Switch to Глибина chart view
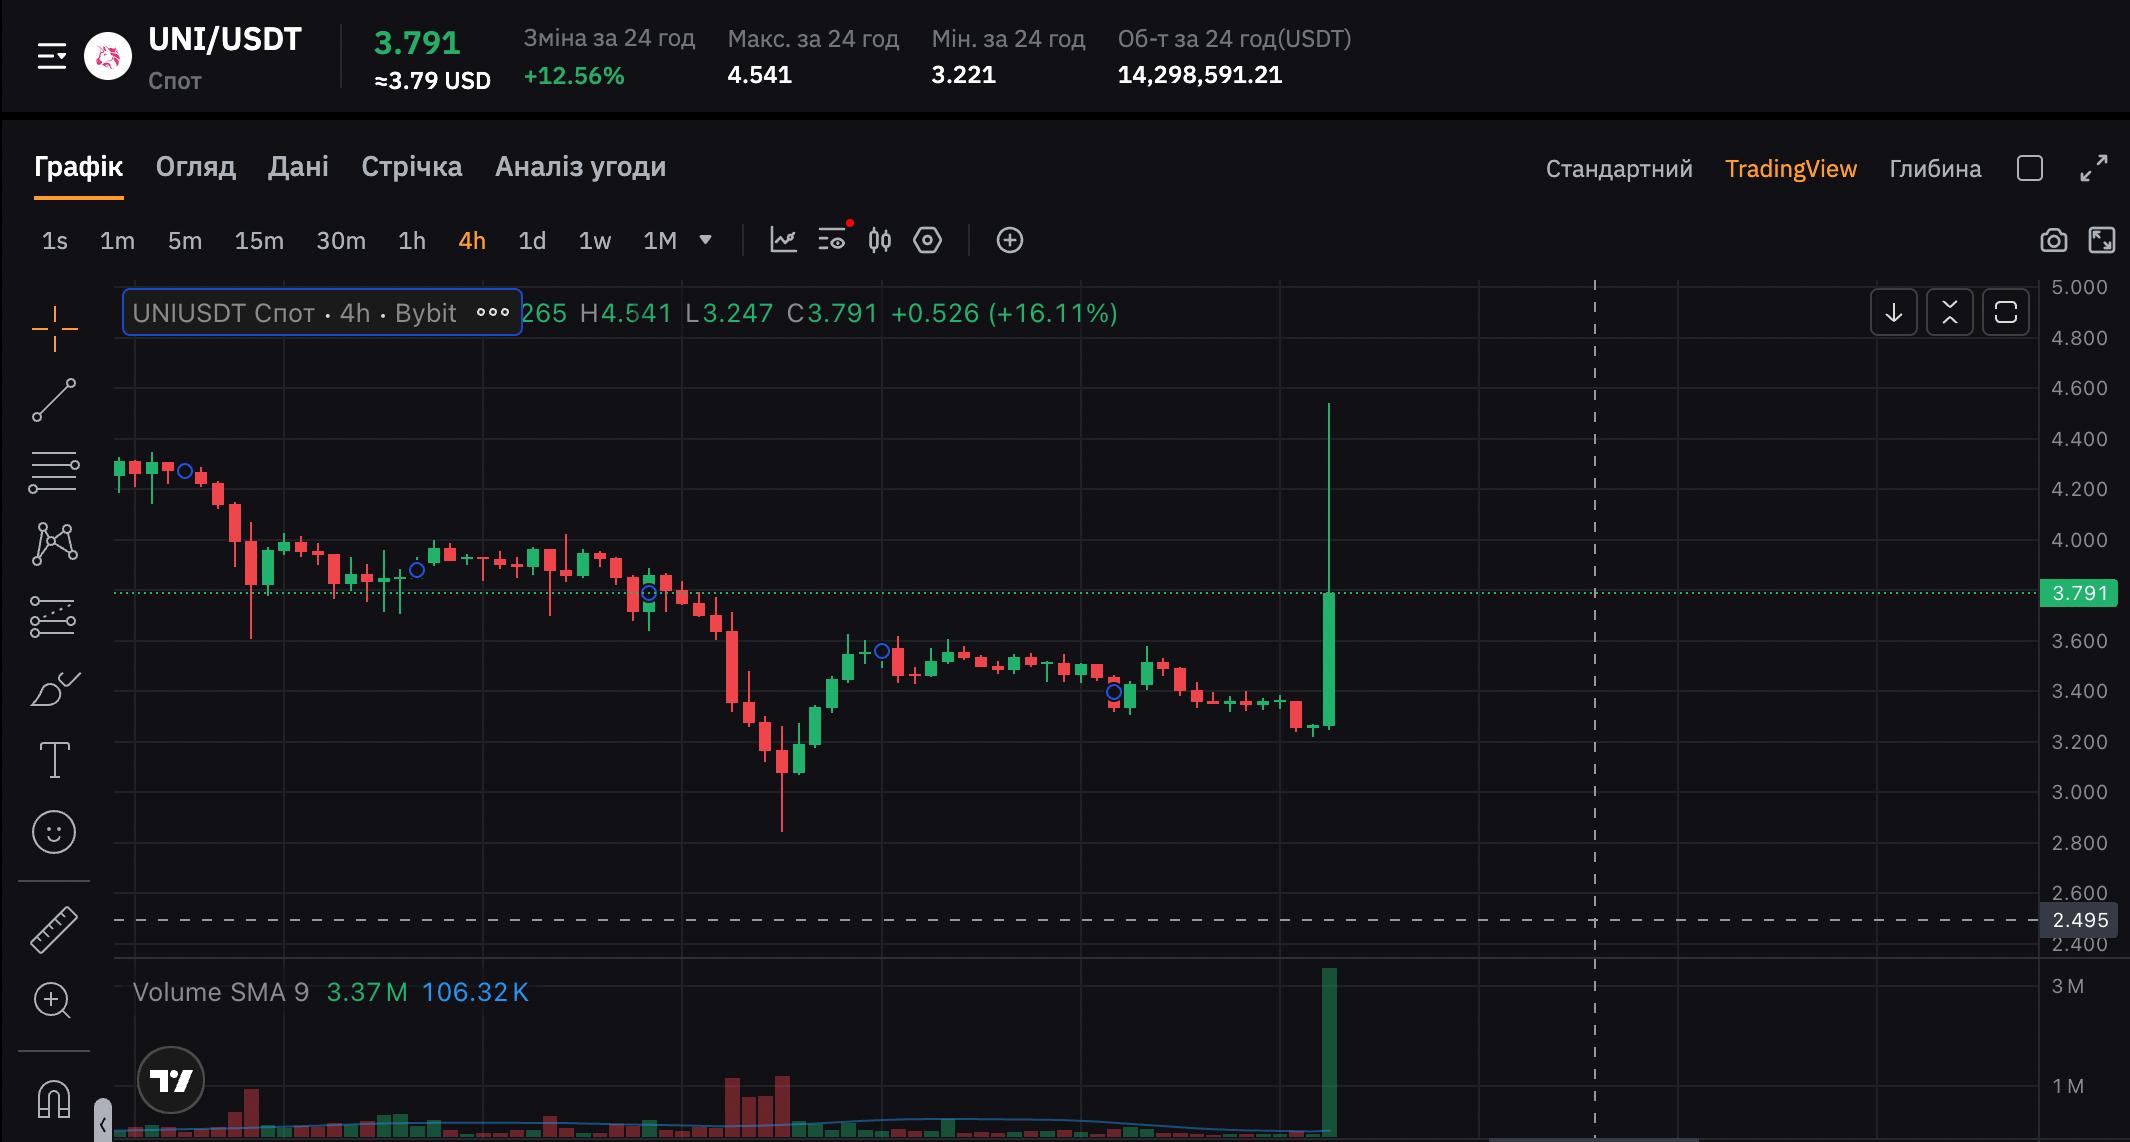This screenshot has width=2130, height=1142. 1934,169
